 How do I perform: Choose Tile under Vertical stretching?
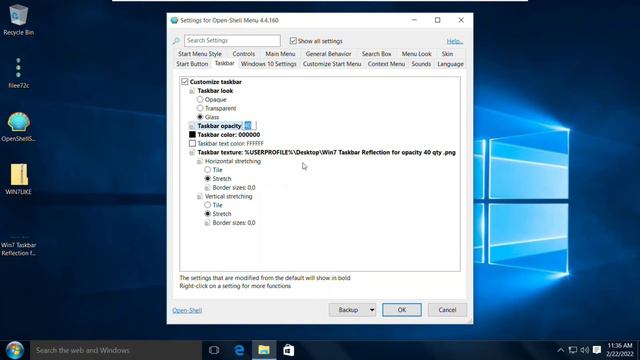(208, 205)
